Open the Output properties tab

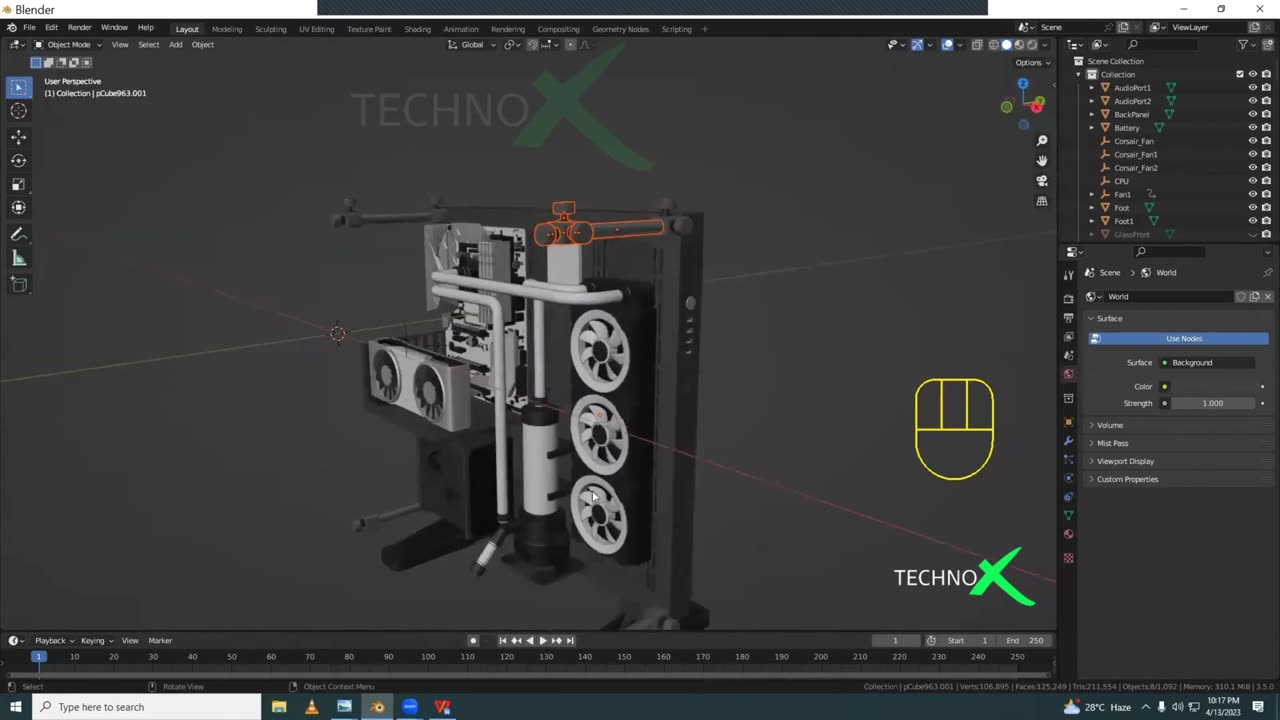click(x=1068, y=317)
